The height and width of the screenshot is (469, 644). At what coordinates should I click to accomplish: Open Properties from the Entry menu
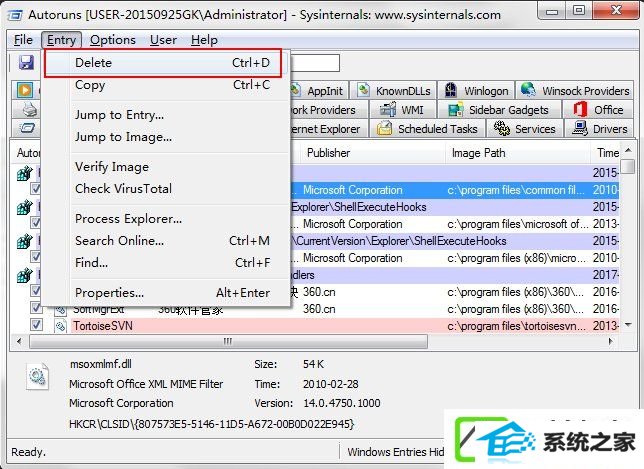166,293
